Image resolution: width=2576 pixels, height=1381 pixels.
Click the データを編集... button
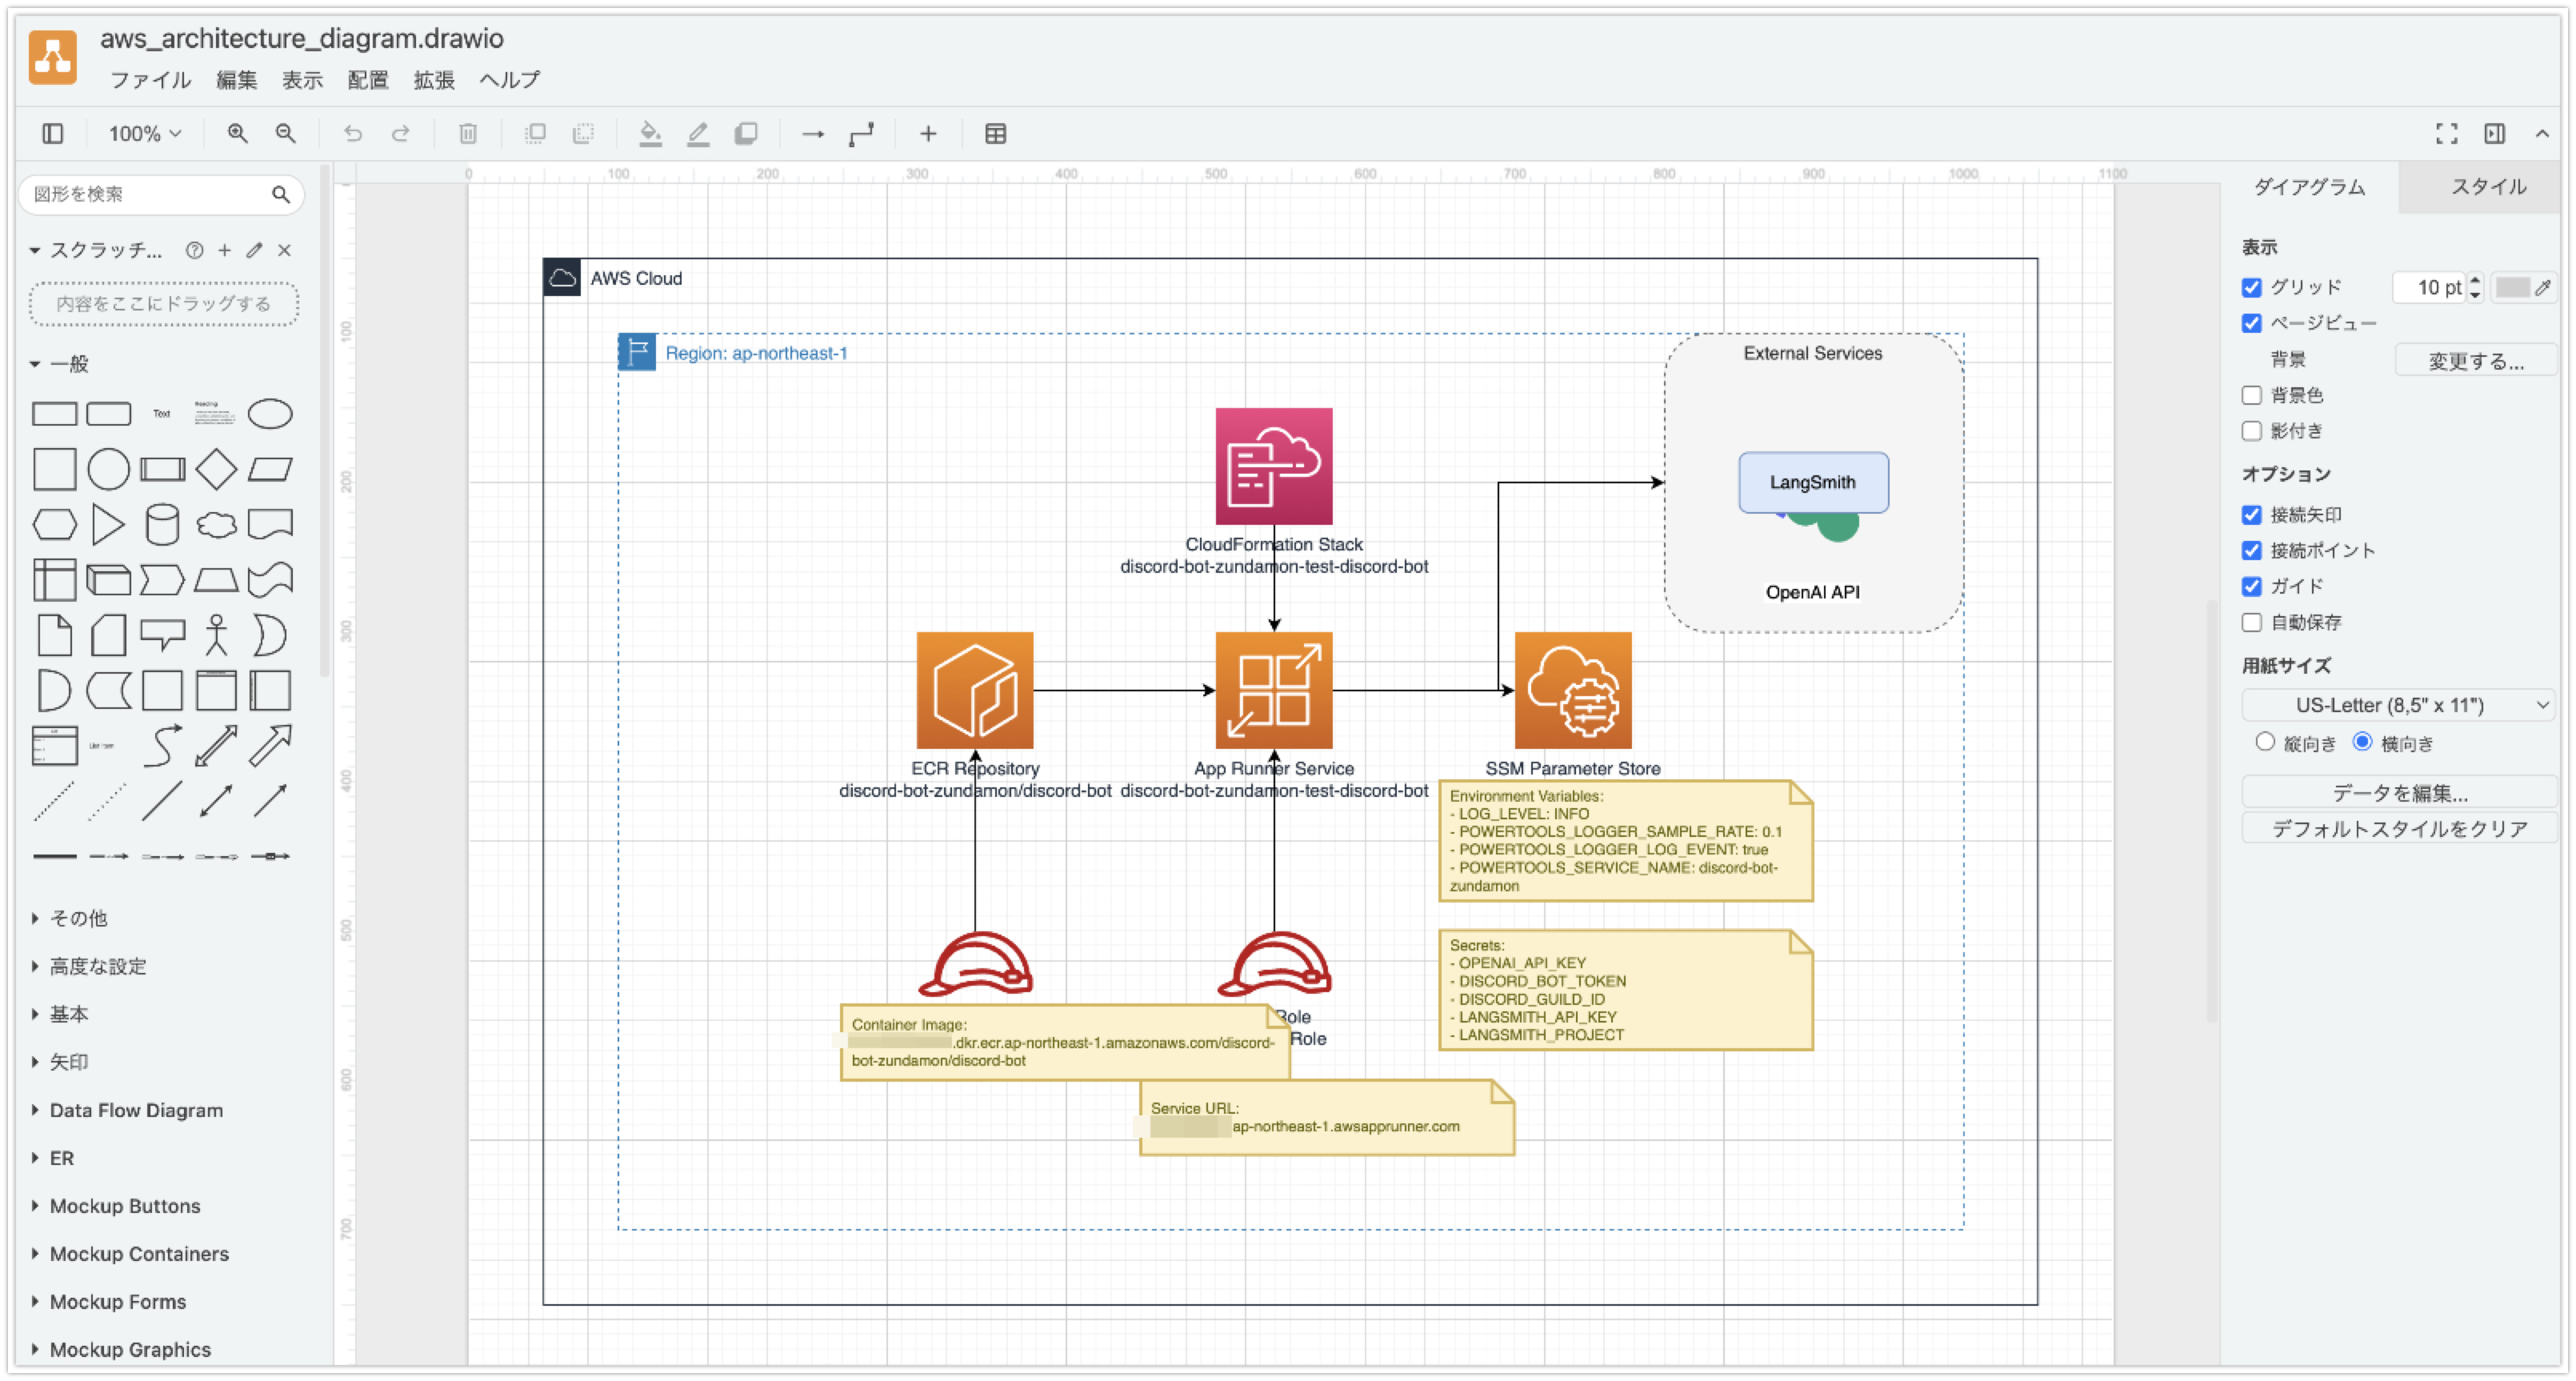[x=2399, y=793]
